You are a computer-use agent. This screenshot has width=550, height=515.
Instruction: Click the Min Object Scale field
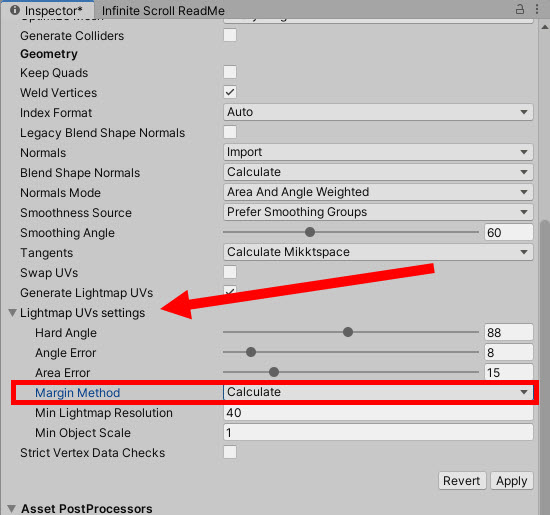pos(378,432)
